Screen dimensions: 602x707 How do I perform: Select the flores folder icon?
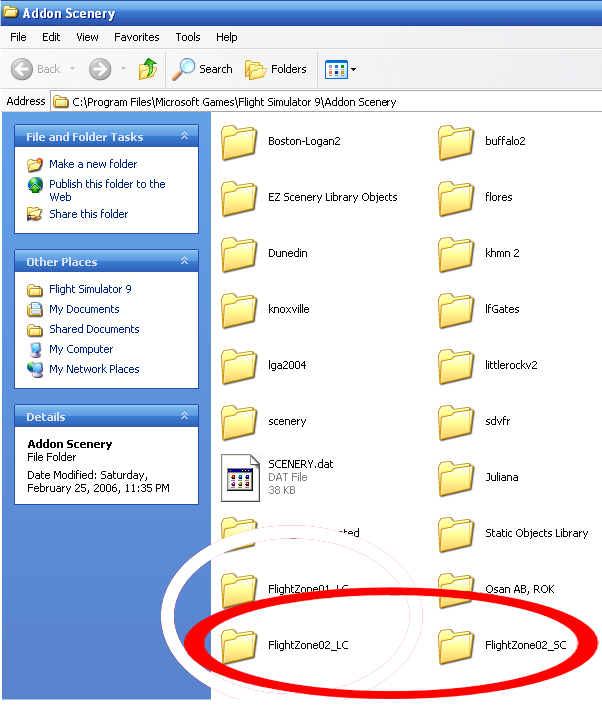pyautogui.click(x=456, y=198)
